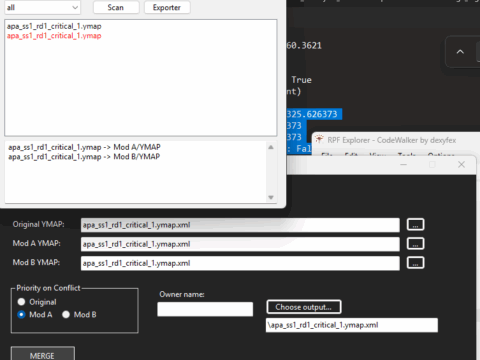Focus the Mod B YMAP path field
This screenshot has height=360, width=480.
tap(240, 263)
